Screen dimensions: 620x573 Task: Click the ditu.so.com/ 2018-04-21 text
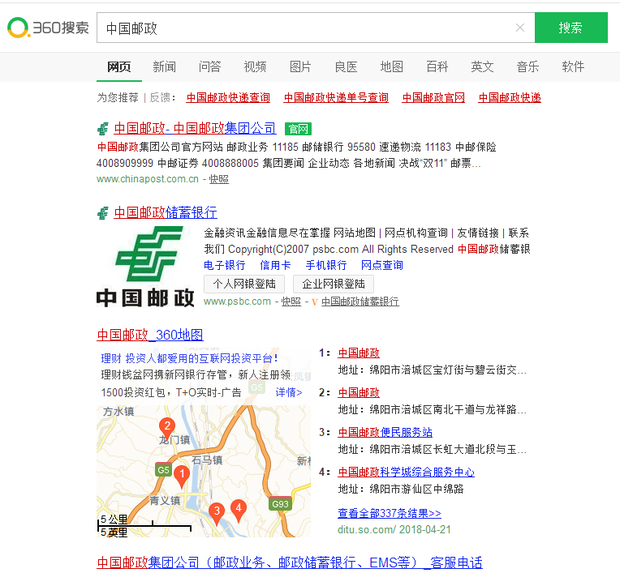pos(394,530)
